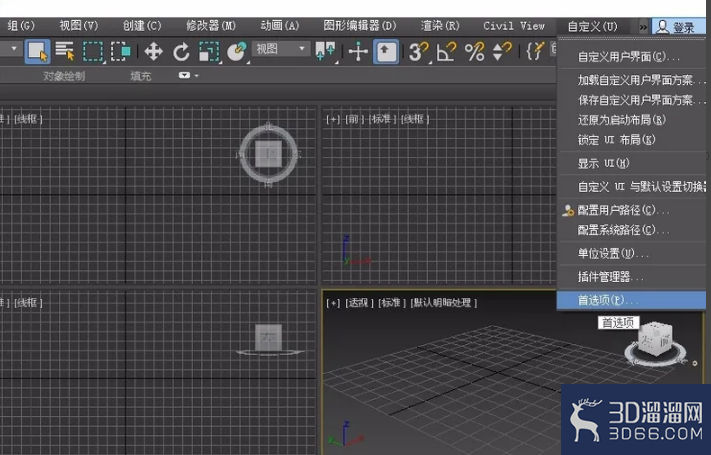Open the [透视] view label menu
711x455 pixels.
pyautogui.click(x=360, y=303)
